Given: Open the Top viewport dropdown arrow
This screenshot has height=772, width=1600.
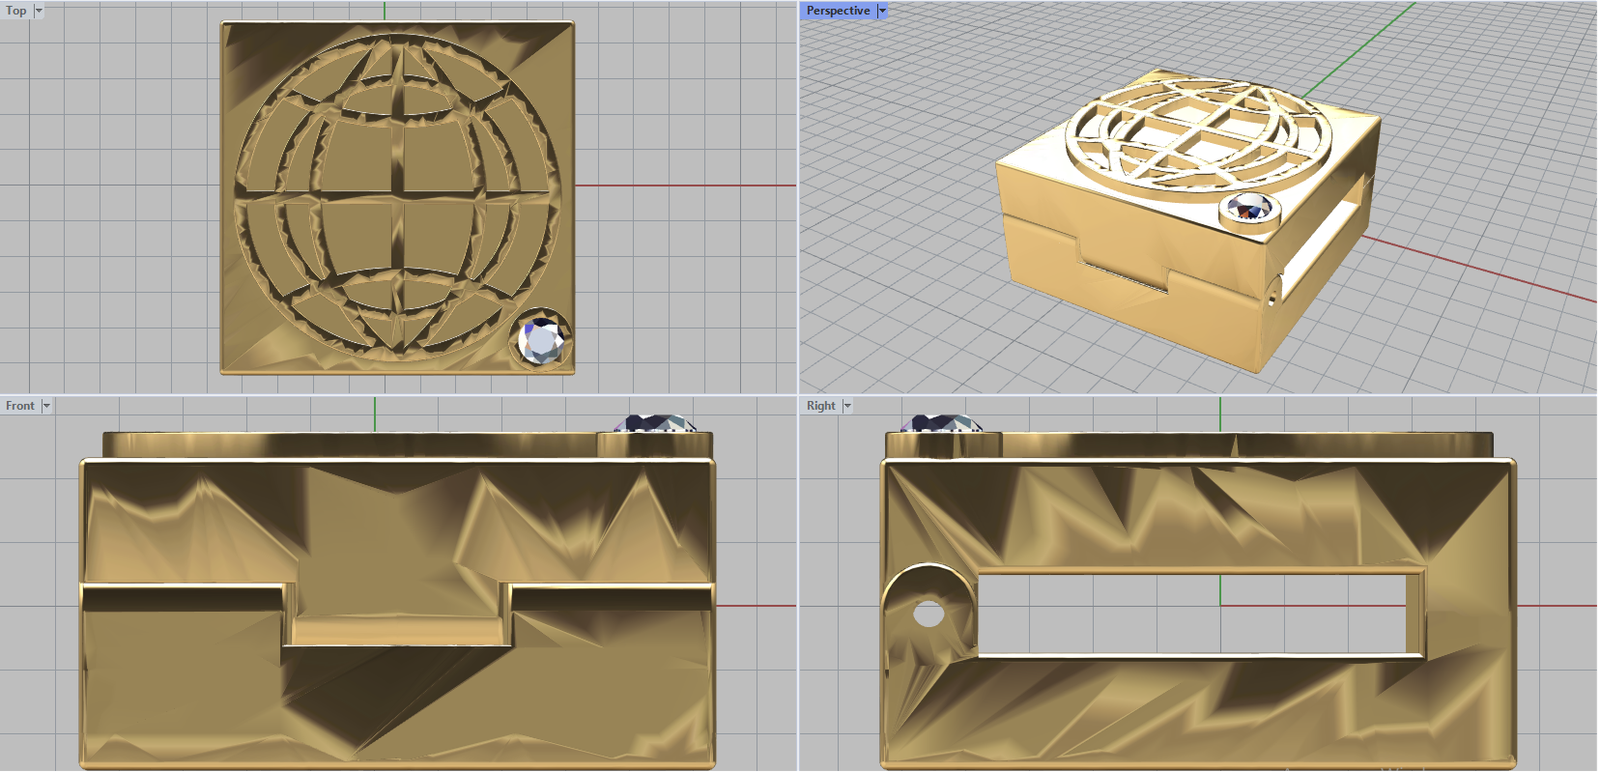Looking at the screenshot, I should pos(39,11).
